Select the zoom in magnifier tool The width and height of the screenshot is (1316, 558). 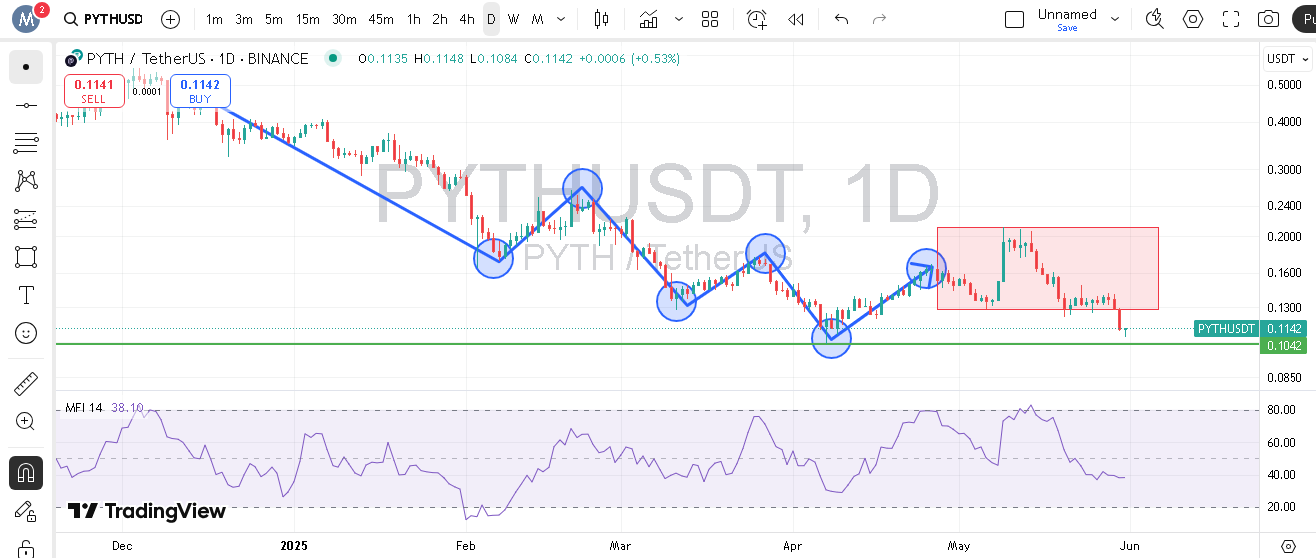[26, 421]
